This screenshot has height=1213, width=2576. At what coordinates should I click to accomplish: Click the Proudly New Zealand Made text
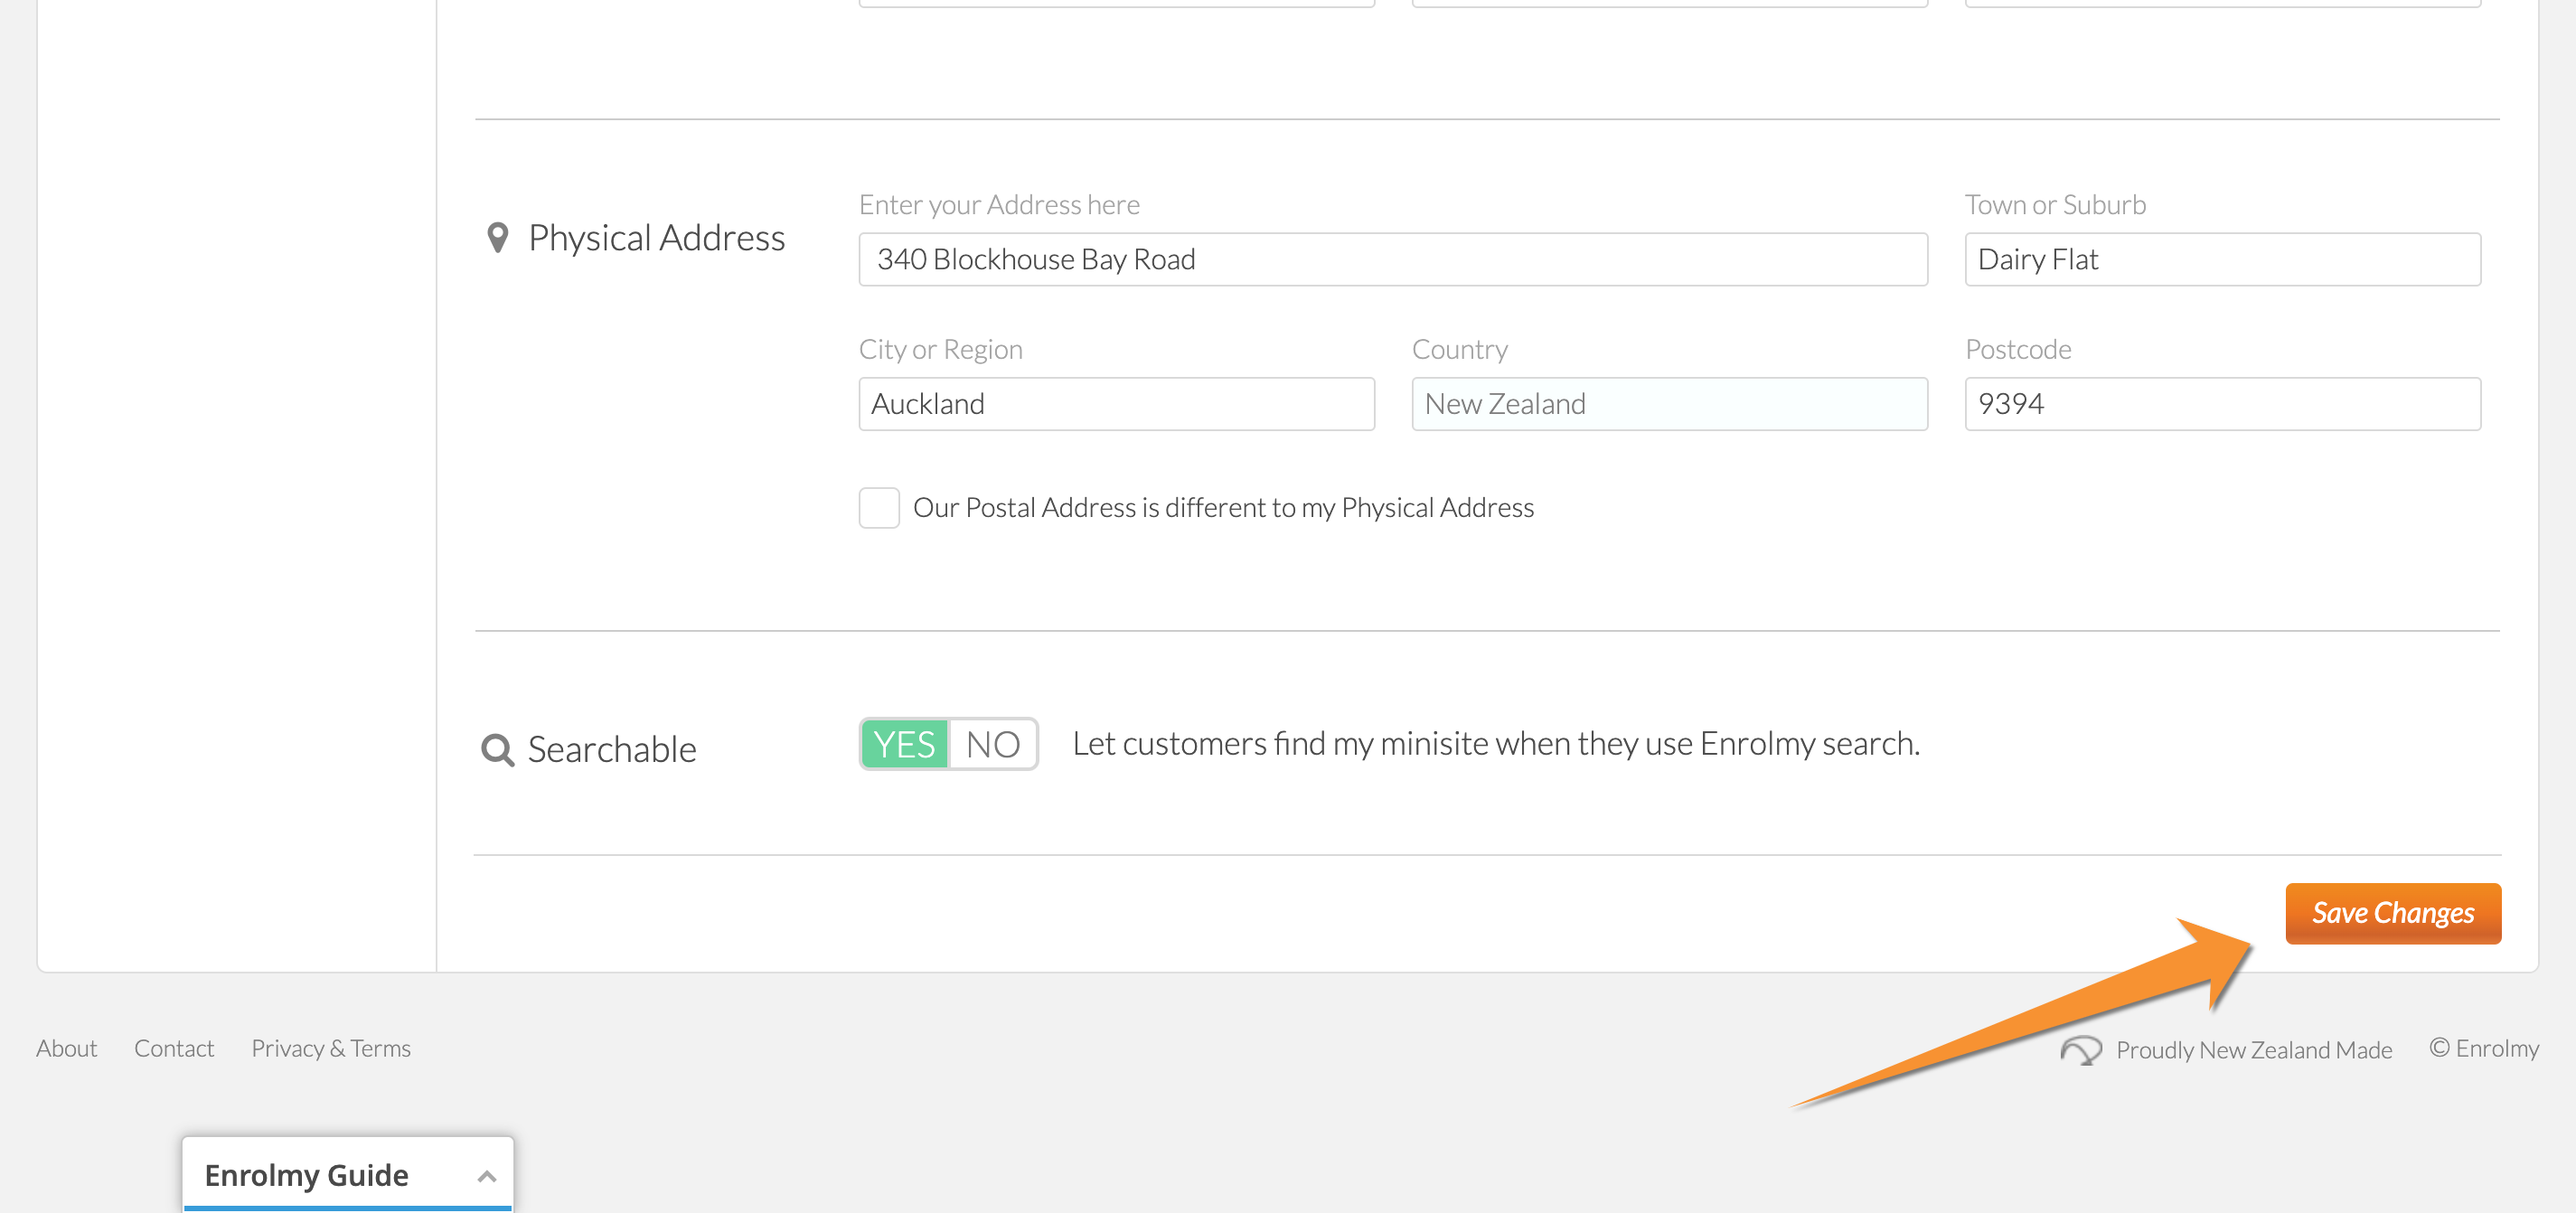pos(2254,1050)
